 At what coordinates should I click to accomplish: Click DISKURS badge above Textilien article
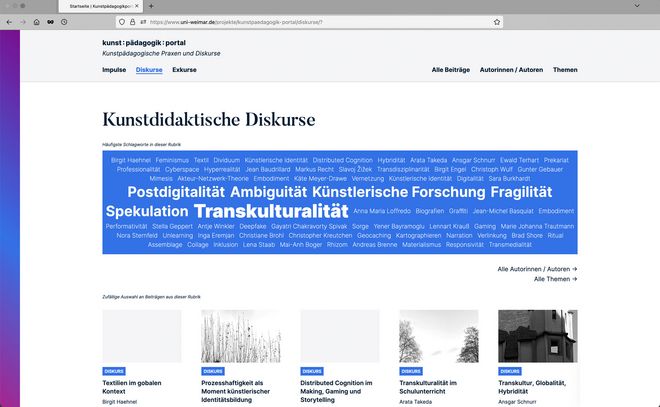pyautogui.click(x=114, y=371)
